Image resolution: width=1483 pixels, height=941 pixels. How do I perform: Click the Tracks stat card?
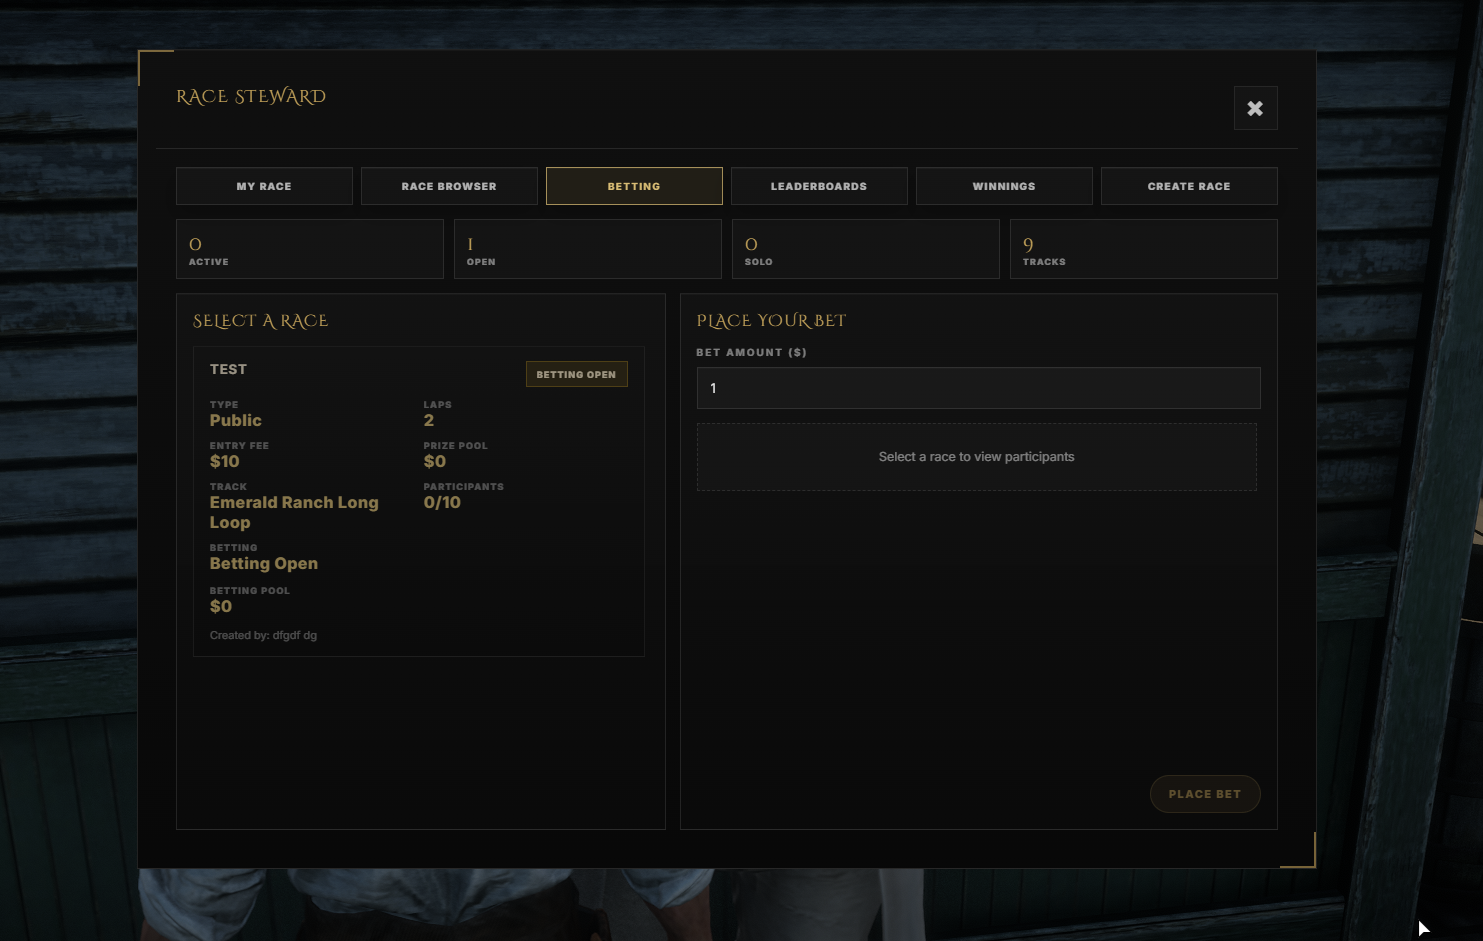pyautogui.click(x=1144, y=249)
